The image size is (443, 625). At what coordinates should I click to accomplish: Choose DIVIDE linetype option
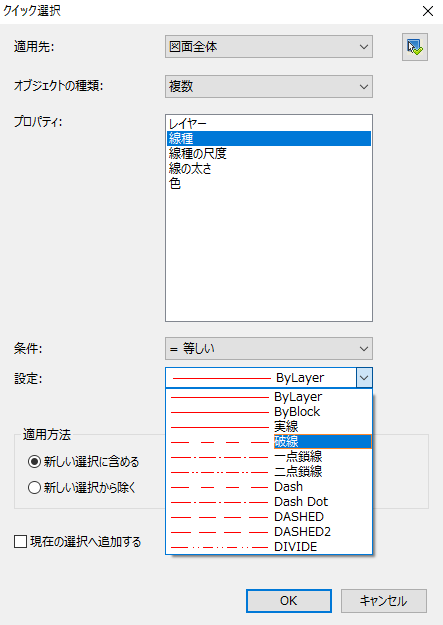269,547
